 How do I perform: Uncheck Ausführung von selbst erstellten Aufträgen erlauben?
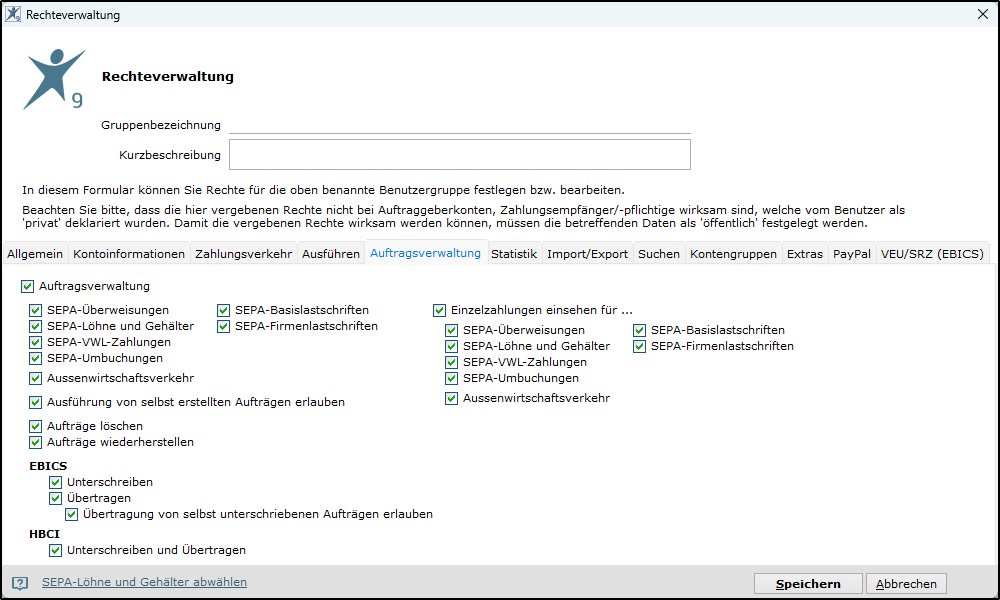pyautogui.click(x=36, y=402)
